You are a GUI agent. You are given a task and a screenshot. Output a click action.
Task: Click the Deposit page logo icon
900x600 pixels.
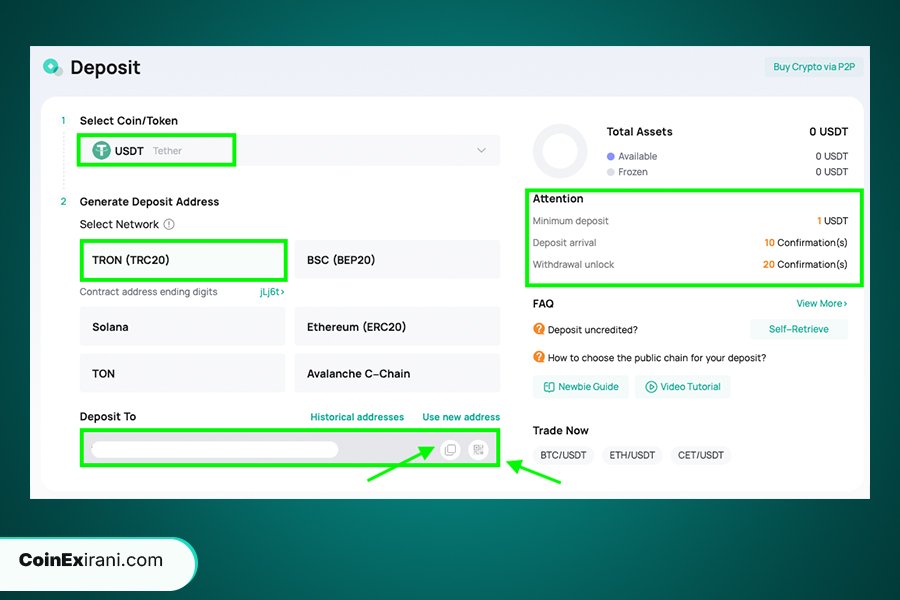click(52, 67)
